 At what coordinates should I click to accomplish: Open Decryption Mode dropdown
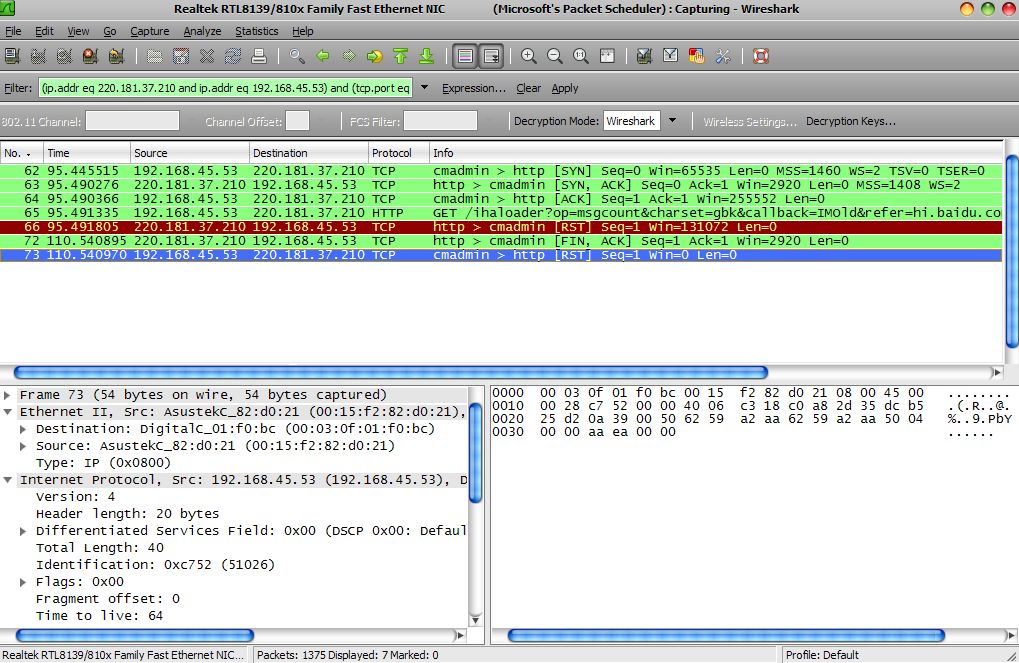tap(673, 121)
